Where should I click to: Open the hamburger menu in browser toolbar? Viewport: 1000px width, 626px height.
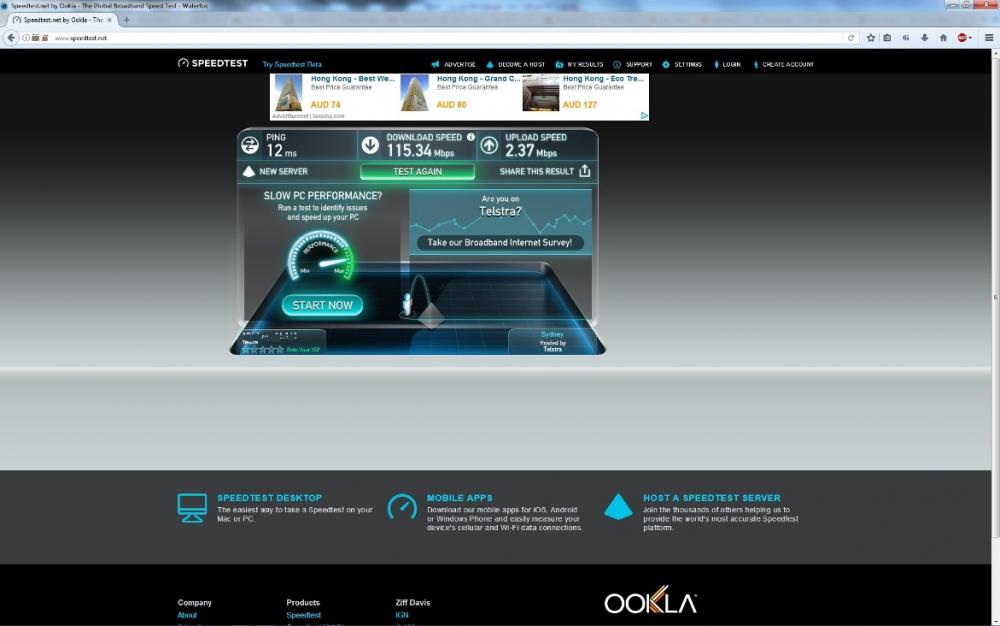989,38
